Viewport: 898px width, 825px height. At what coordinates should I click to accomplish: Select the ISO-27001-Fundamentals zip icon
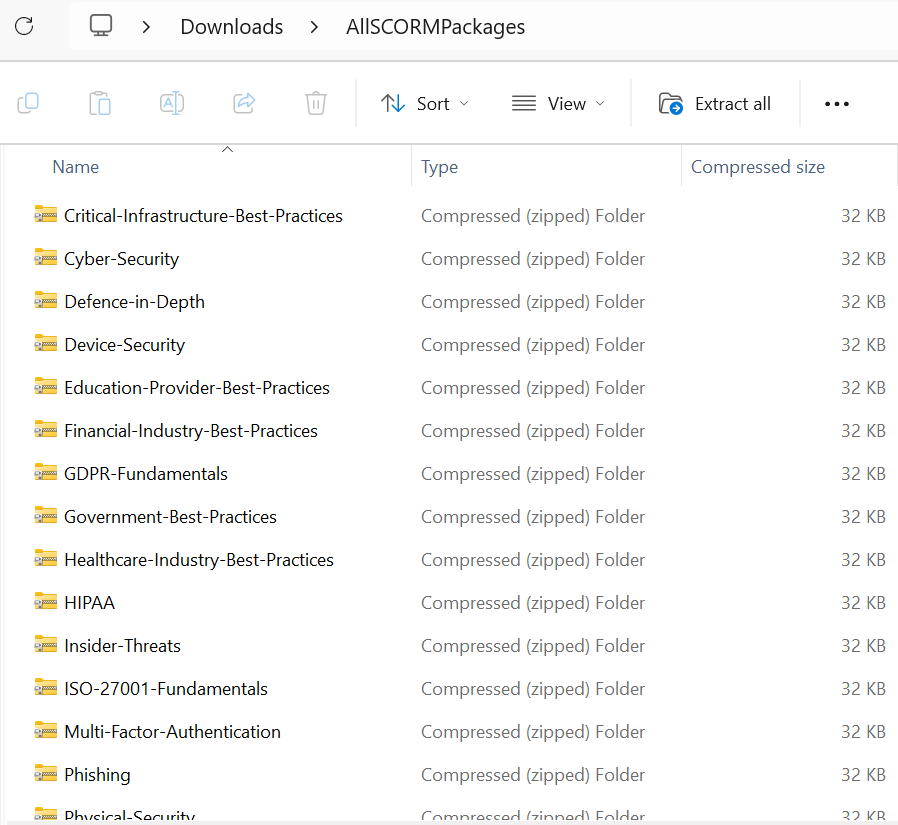click(x=46, y=688)
